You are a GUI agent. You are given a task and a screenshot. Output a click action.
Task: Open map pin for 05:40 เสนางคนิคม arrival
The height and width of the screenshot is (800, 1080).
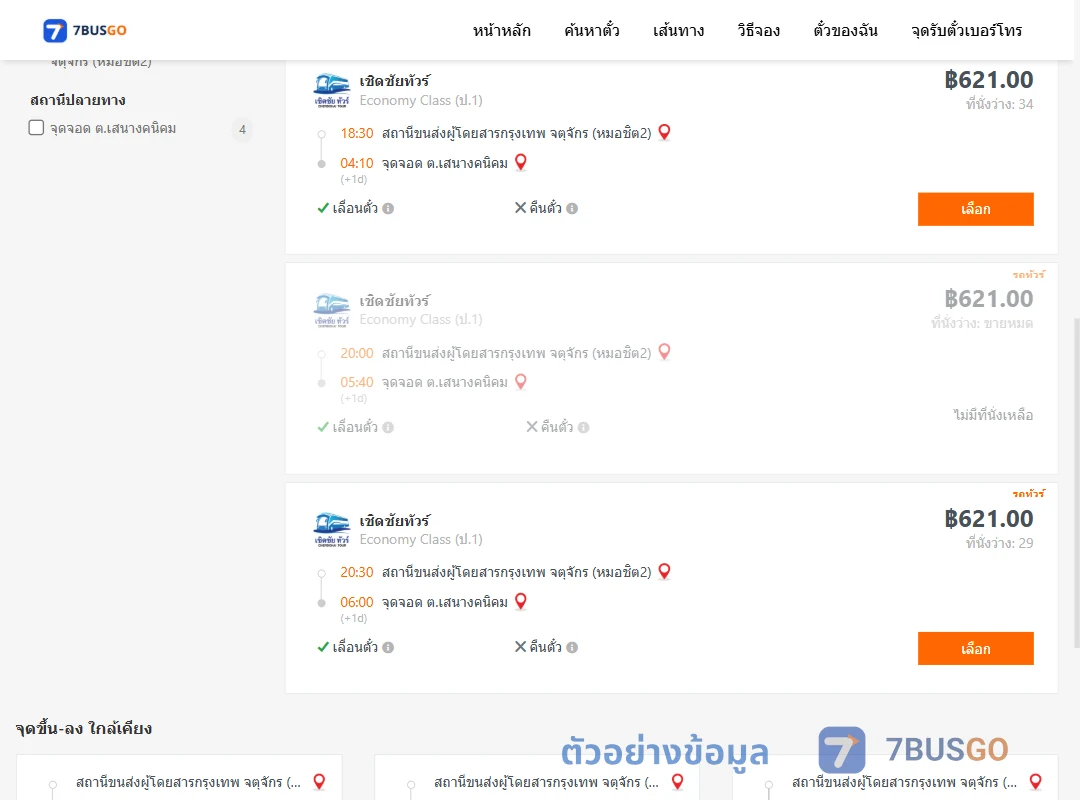521,382
